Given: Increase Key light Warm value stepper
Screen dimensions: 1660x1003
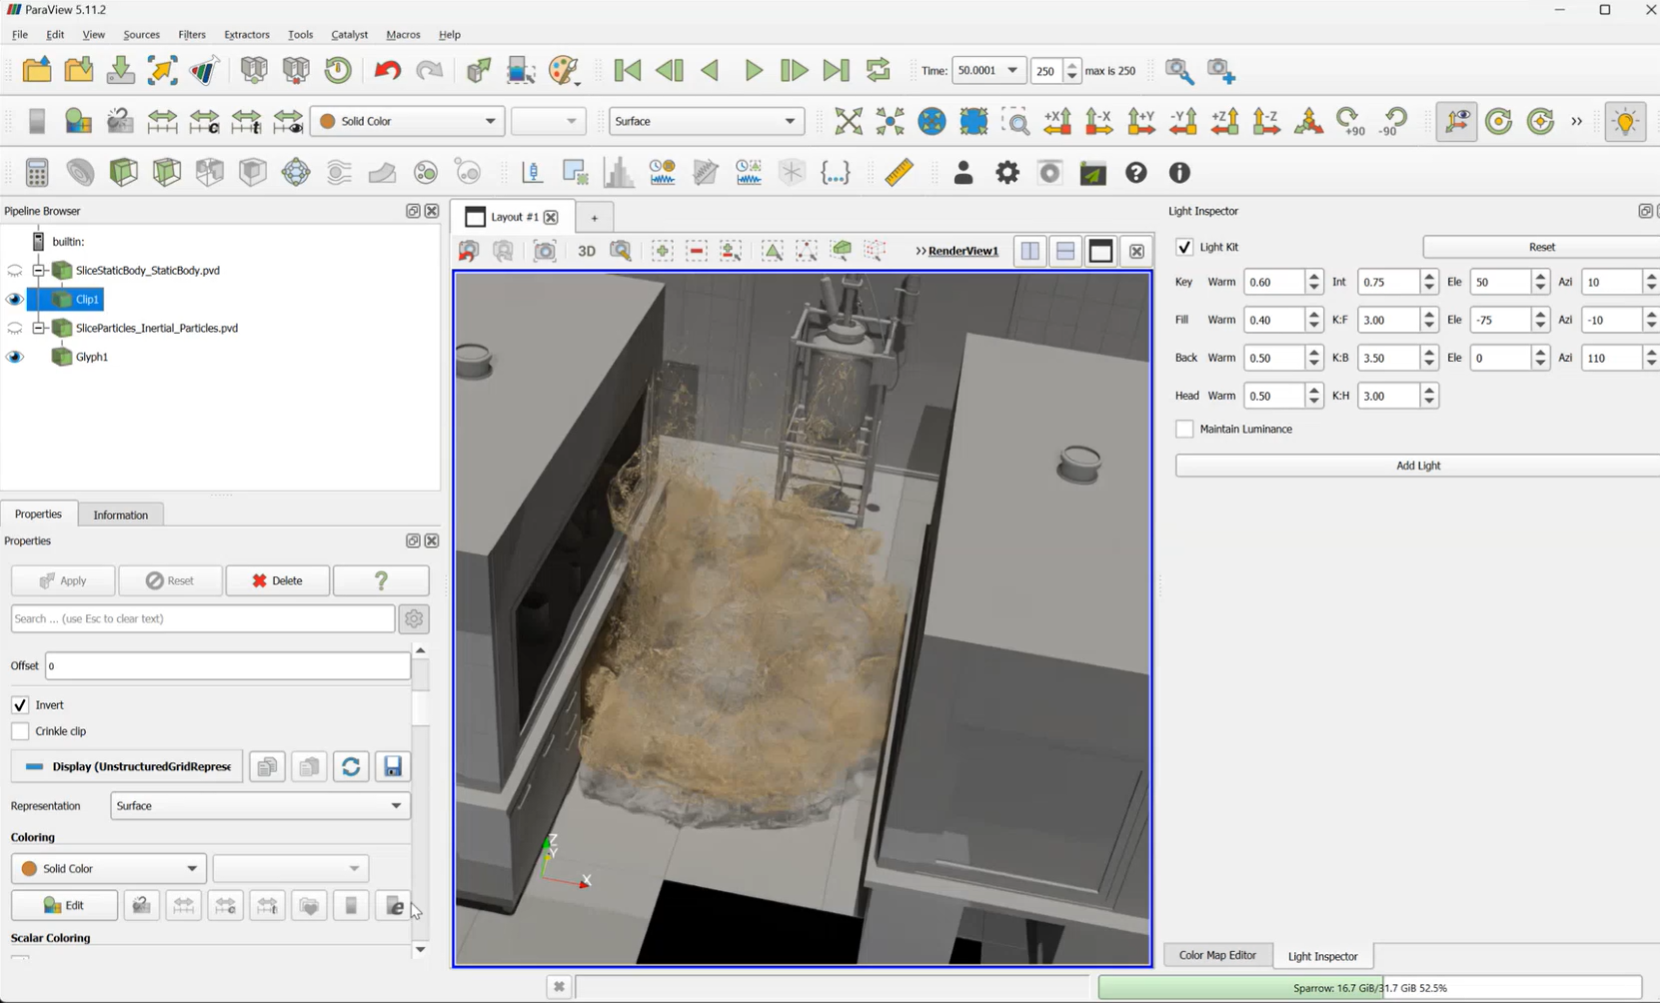Looking at the screenshot, I should coord(1314,276).
